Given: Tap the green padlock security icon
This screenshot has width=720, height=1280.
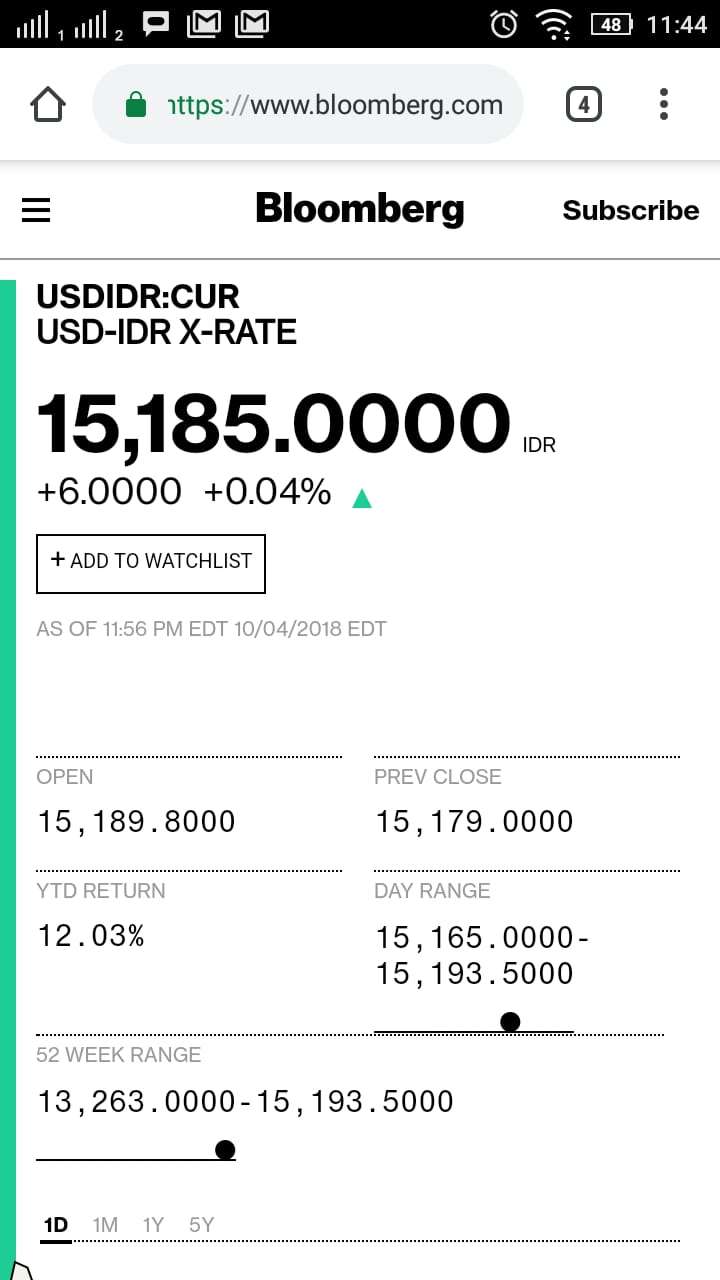Looking at the screenshot, I should [136, 105].
